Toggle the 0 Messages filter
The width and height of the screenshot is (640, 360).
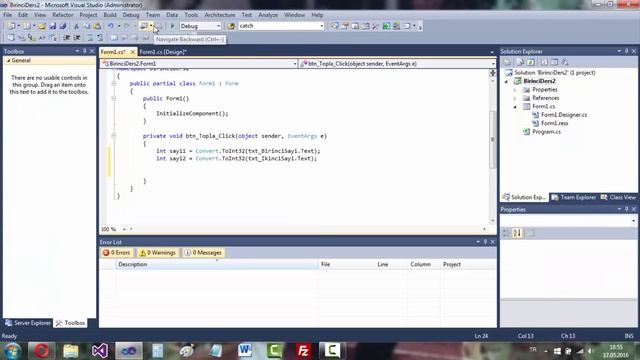(x=203, y=253)
